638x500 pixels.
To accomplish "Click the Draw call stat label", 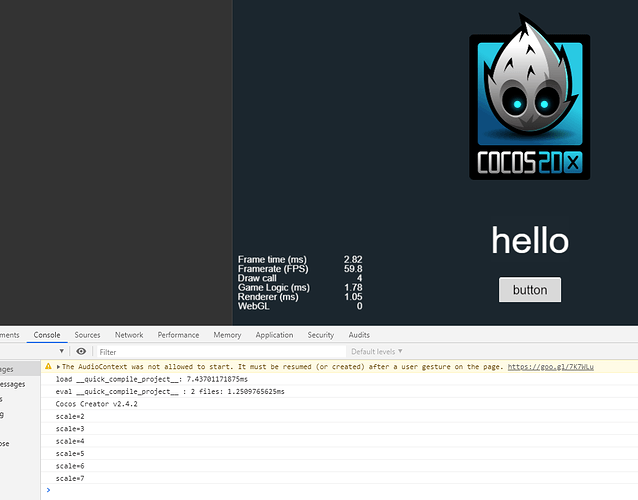I will [x=257, y=278].
